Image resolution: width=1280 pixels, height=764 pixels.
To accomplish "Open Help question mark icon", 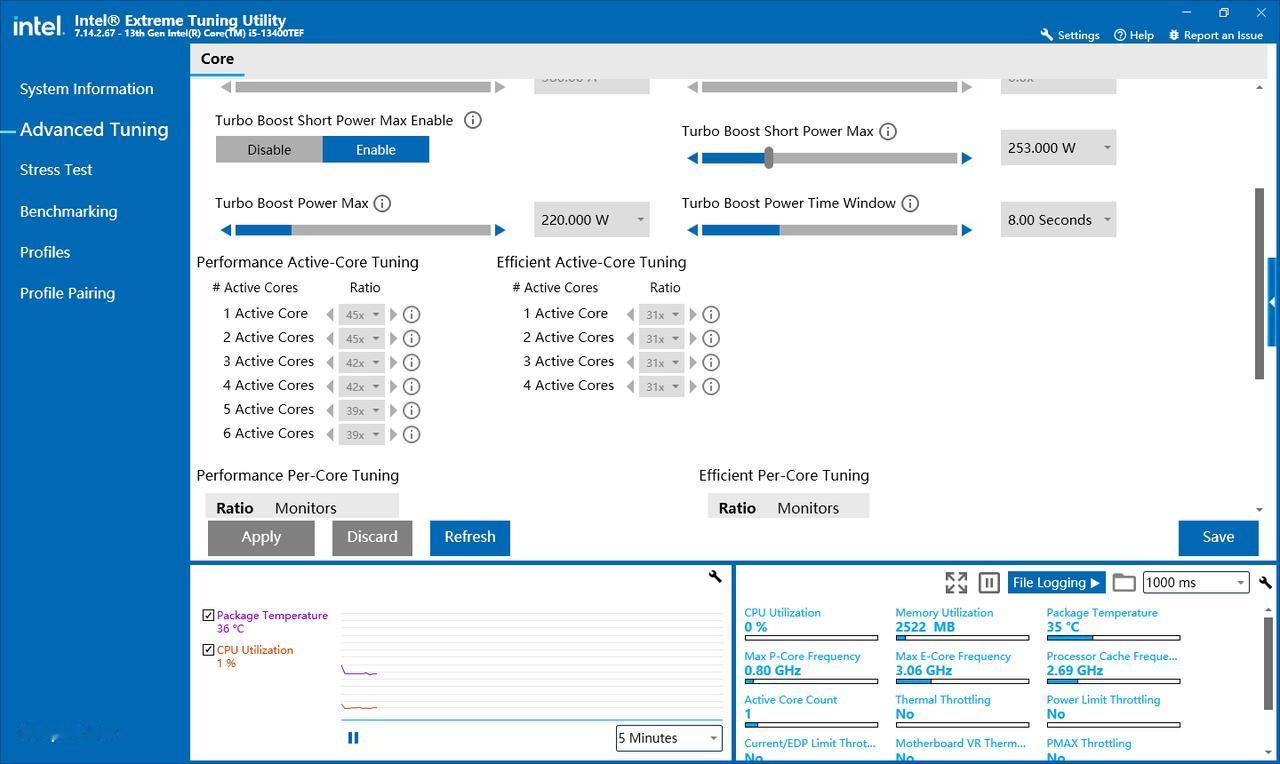I will point(1120,35).
